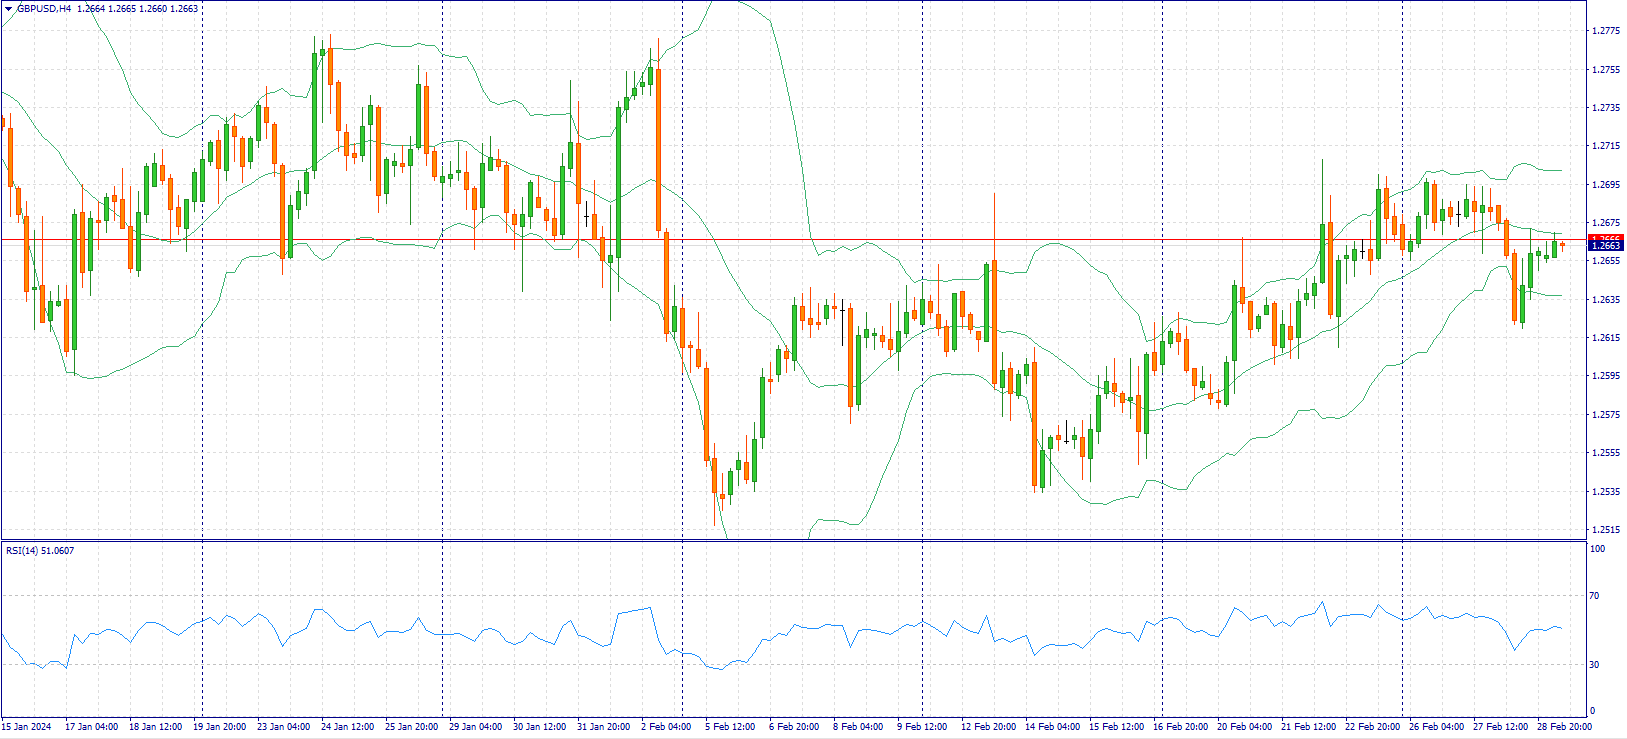Click the RSI(14) 51.0607 indicator label

[40, 551]
